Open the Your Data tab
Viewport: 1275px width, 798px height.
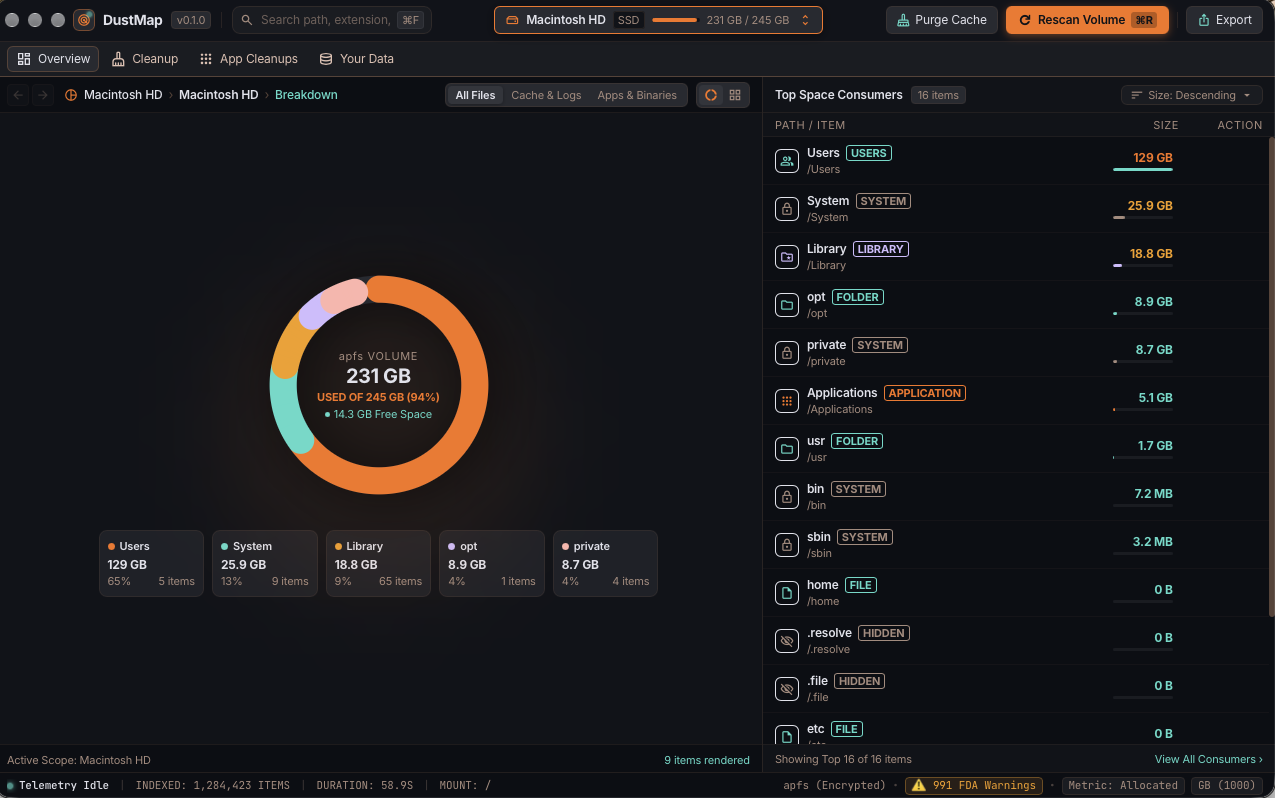click(357, 59)
